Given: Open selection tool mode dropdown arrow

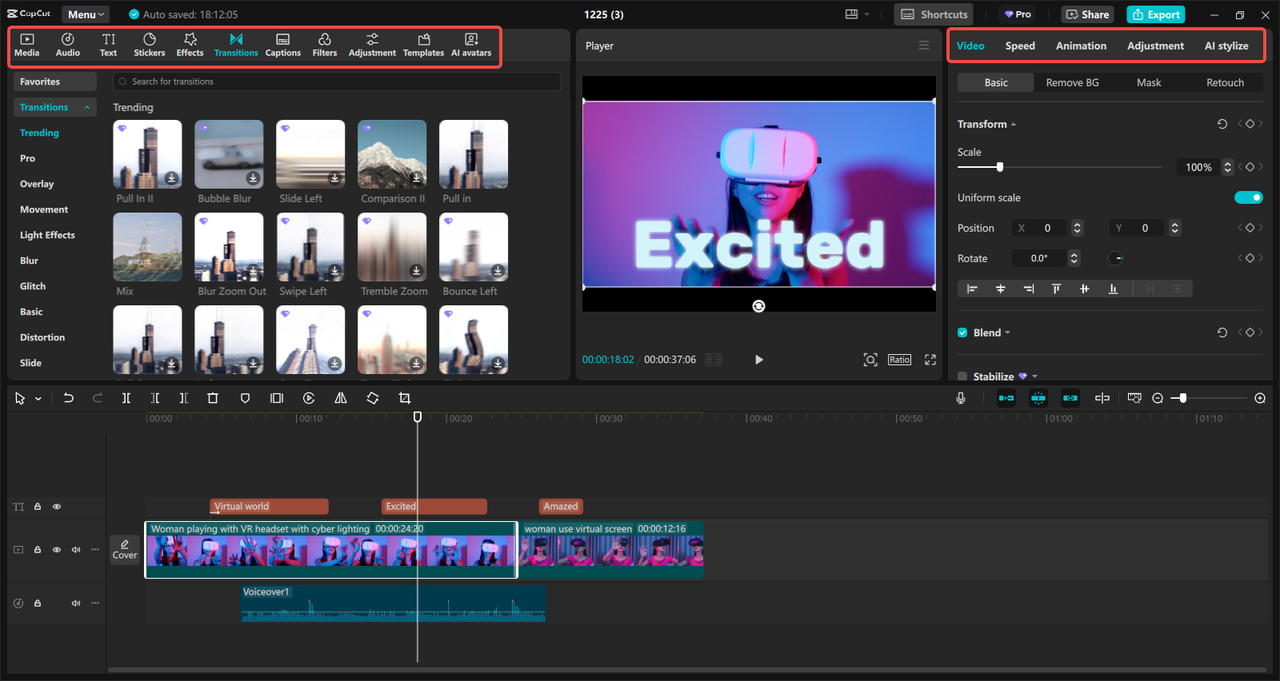Looking at the screenshot, I should click(38, 398).
